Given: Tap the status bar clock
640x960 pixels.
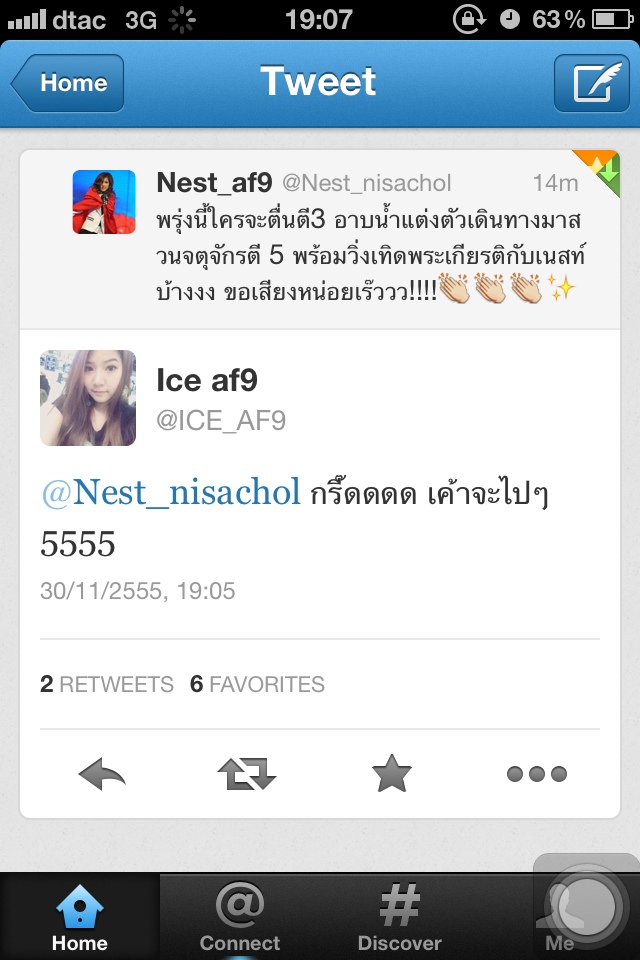Looking at the screenshot, I should coord(319,19).
